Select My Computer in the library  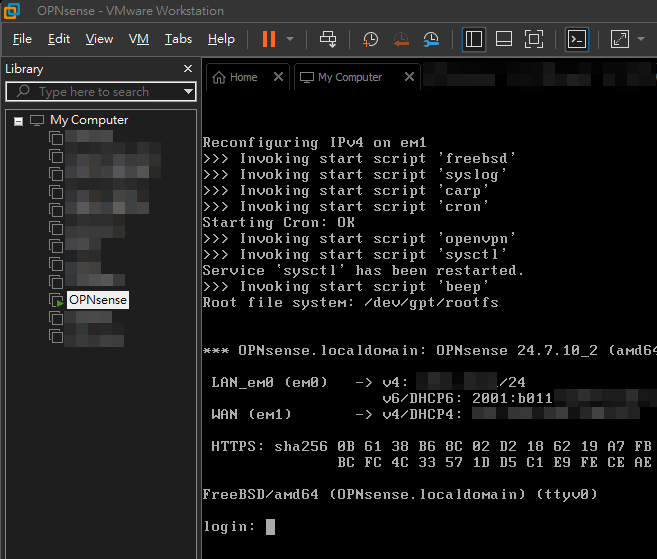89,120
